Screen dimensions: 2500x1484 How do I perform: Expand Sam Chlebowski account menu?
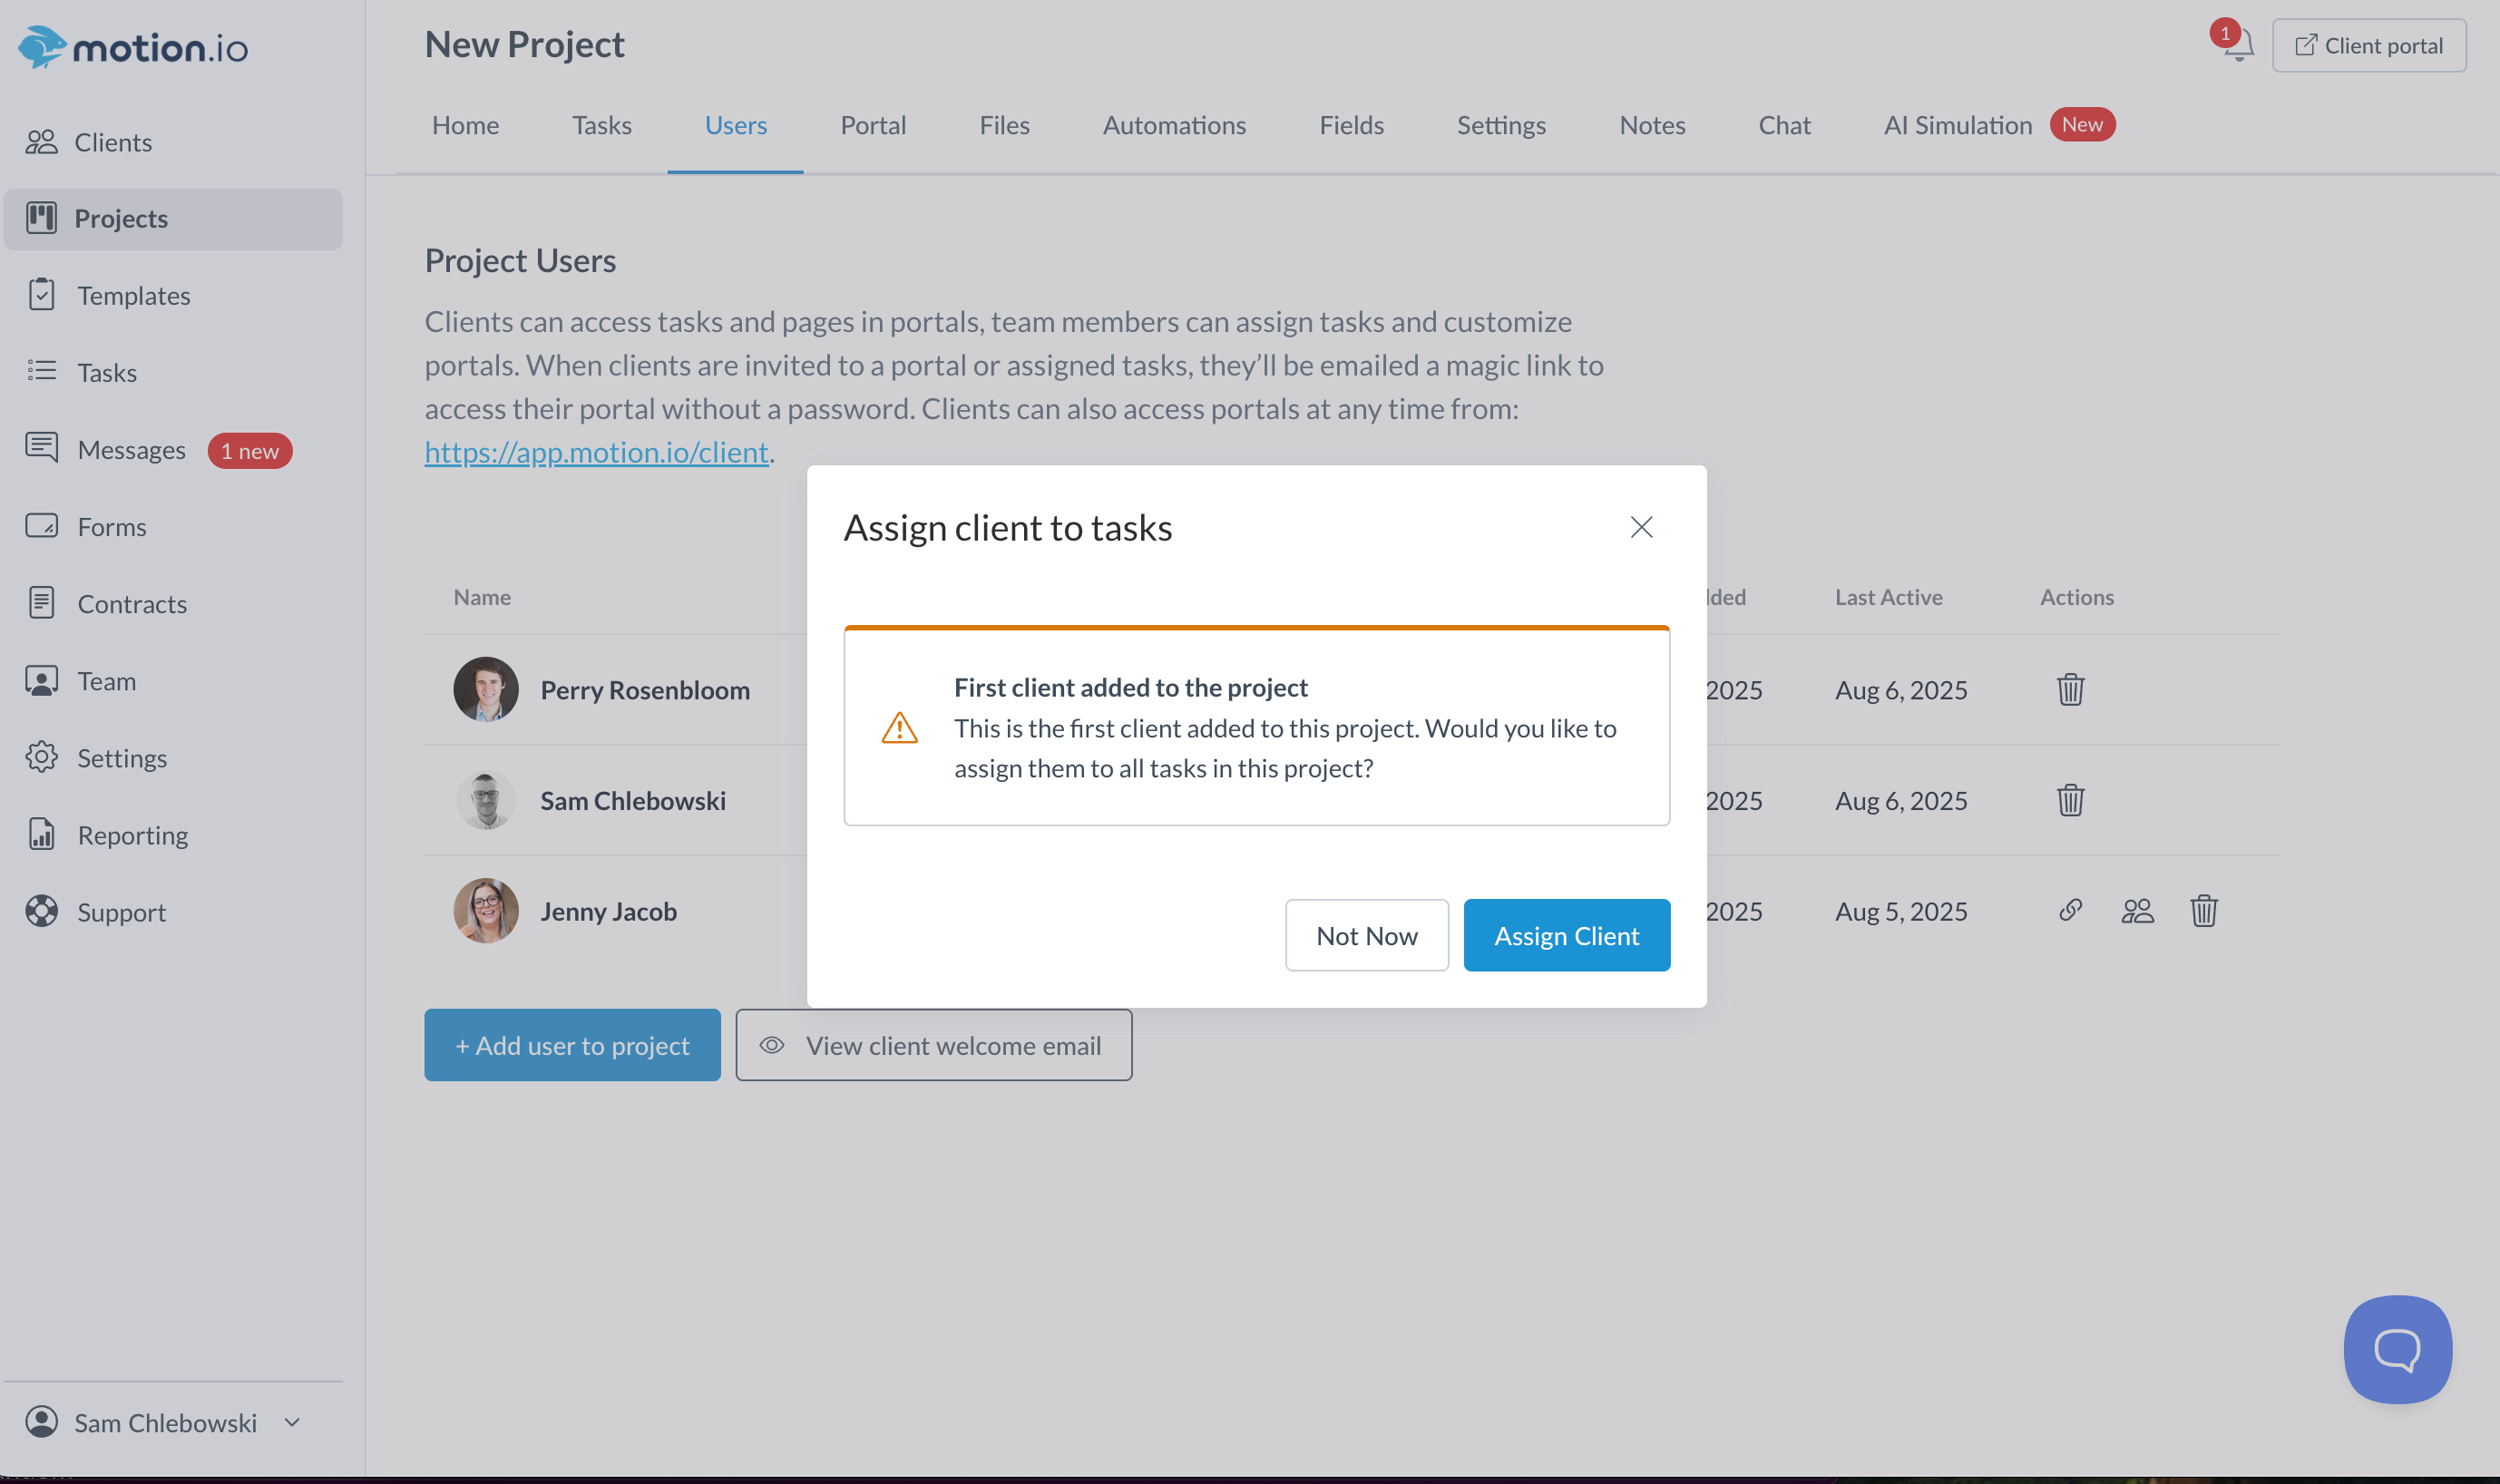292,1422
